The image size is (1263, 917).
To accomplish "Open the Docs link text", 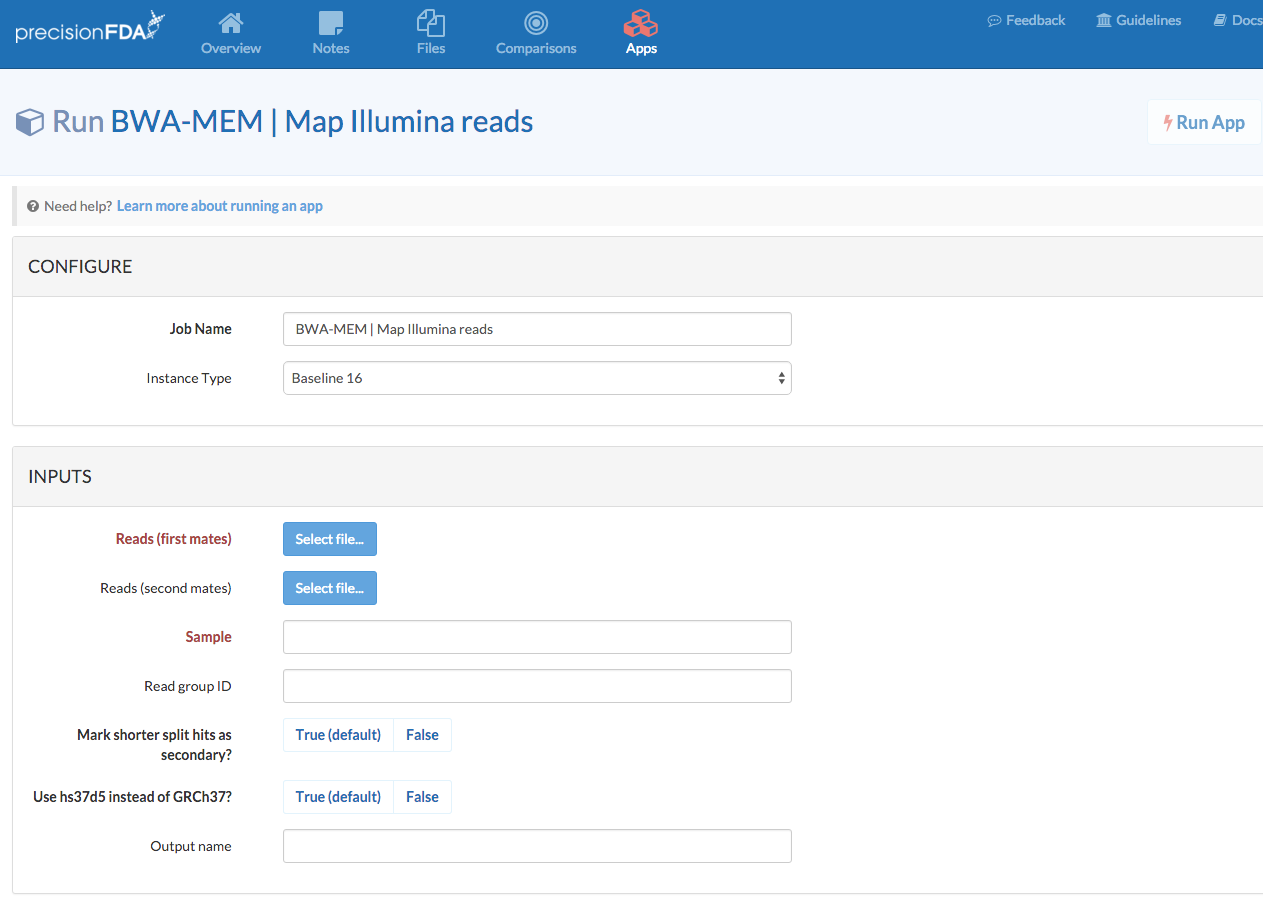I will (x=1247, y=20).
